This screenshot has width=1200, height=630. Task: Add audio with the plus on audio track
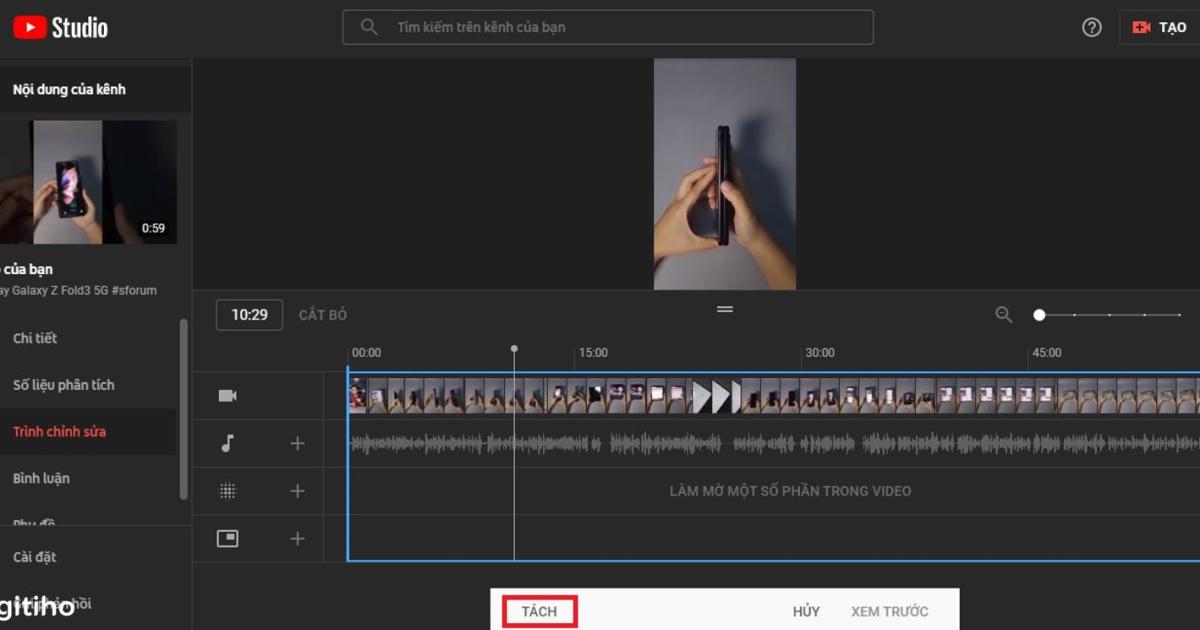tap(297, 443)
